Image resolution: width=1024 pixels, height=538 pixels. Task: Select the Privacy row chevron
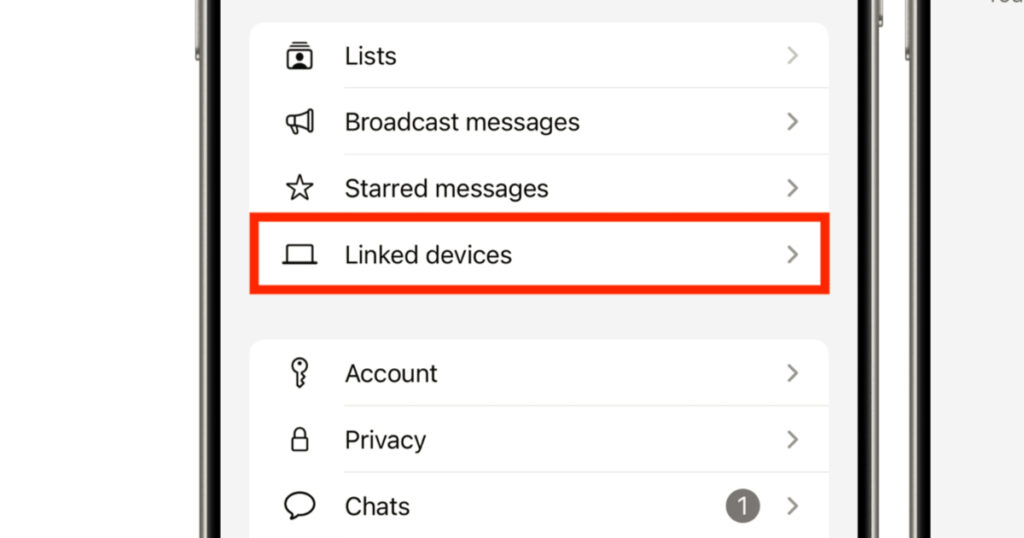click(x=792, y=440)
